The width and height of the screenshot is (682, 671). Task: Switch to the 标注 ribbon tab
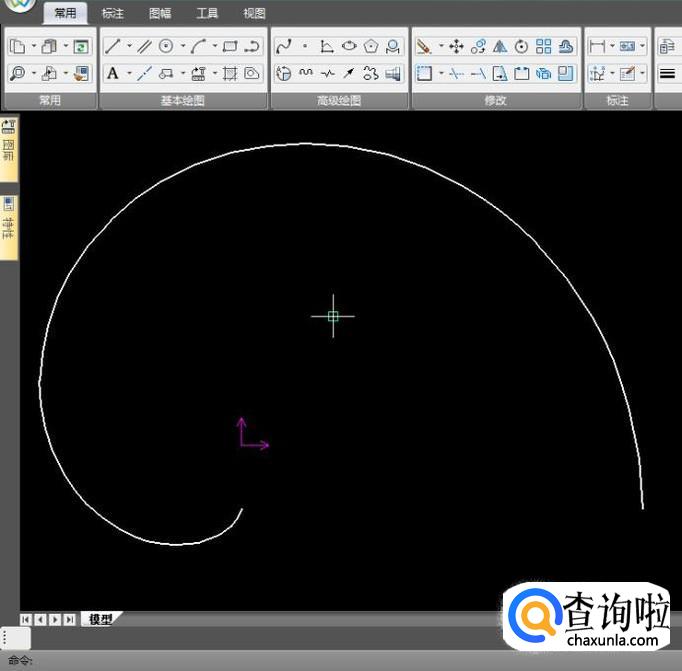(x=113, y=13)
